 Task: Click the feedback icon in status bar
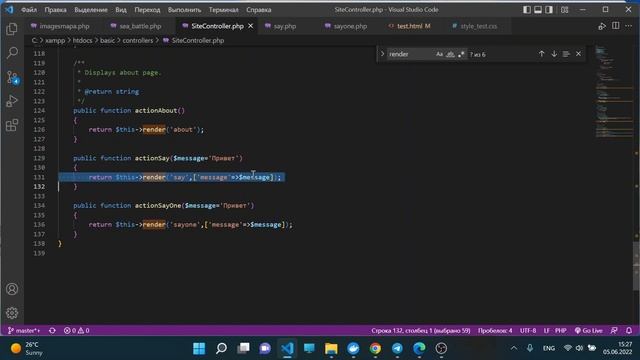614,331
